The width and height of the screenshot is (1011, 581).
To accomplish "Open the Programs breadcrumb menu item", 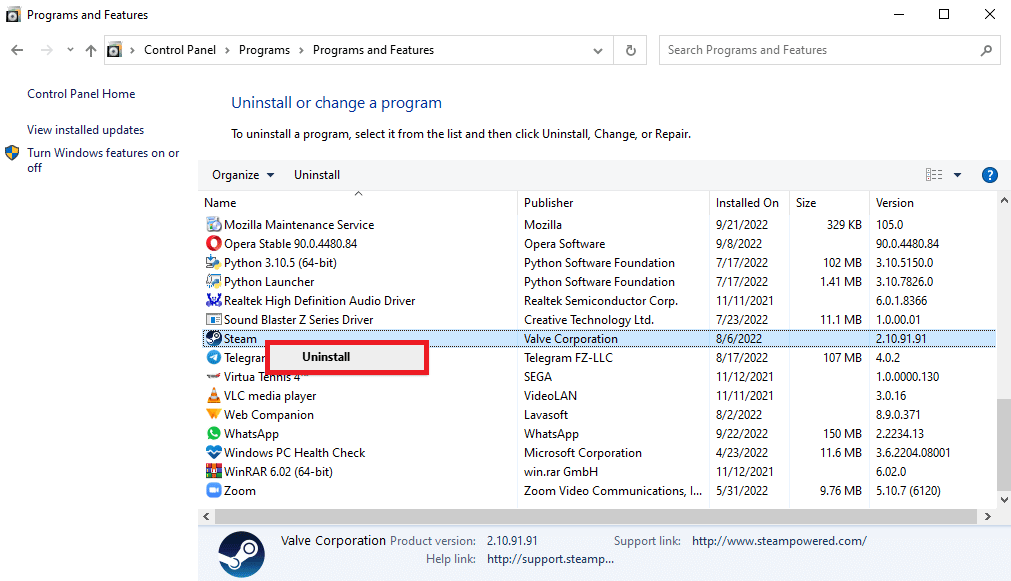I will coord(262,49).
